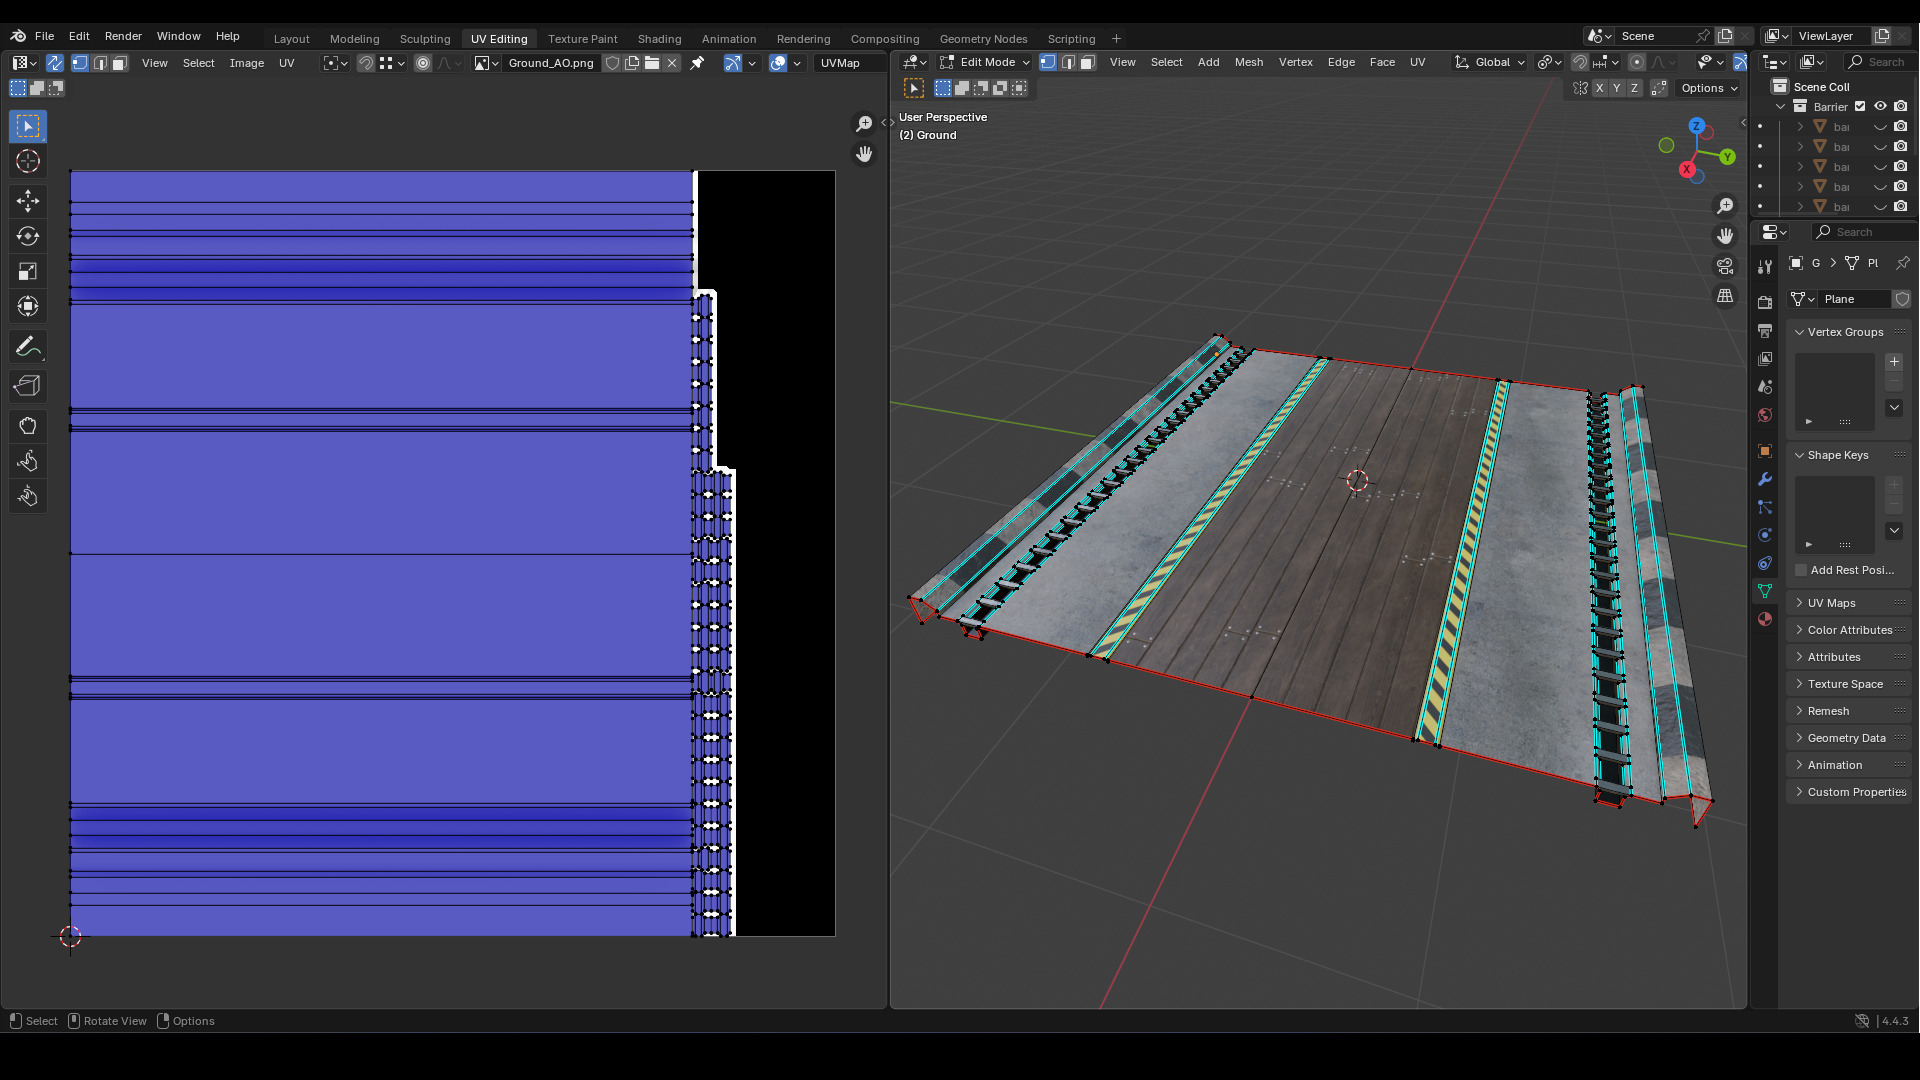Click the Plane mesh name field
This screenshot has height=1080, width=1920.
1854,299
